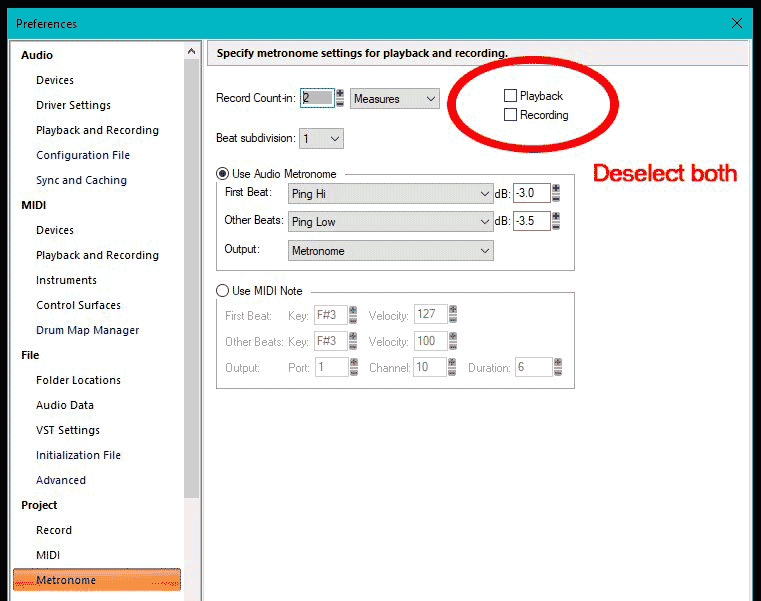
Task: Open the Beat subdivision dropdown
Action: point(321,139)
